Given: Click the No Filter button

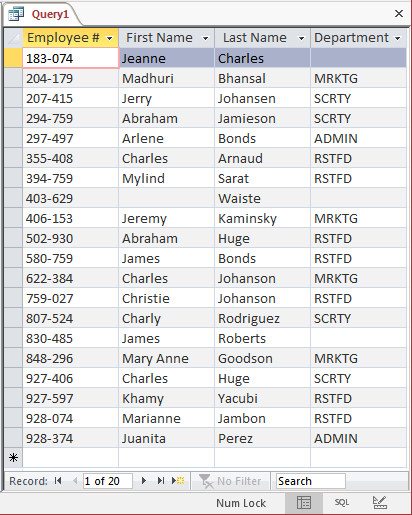Looking at the screenshot, I should pos(230,481).
